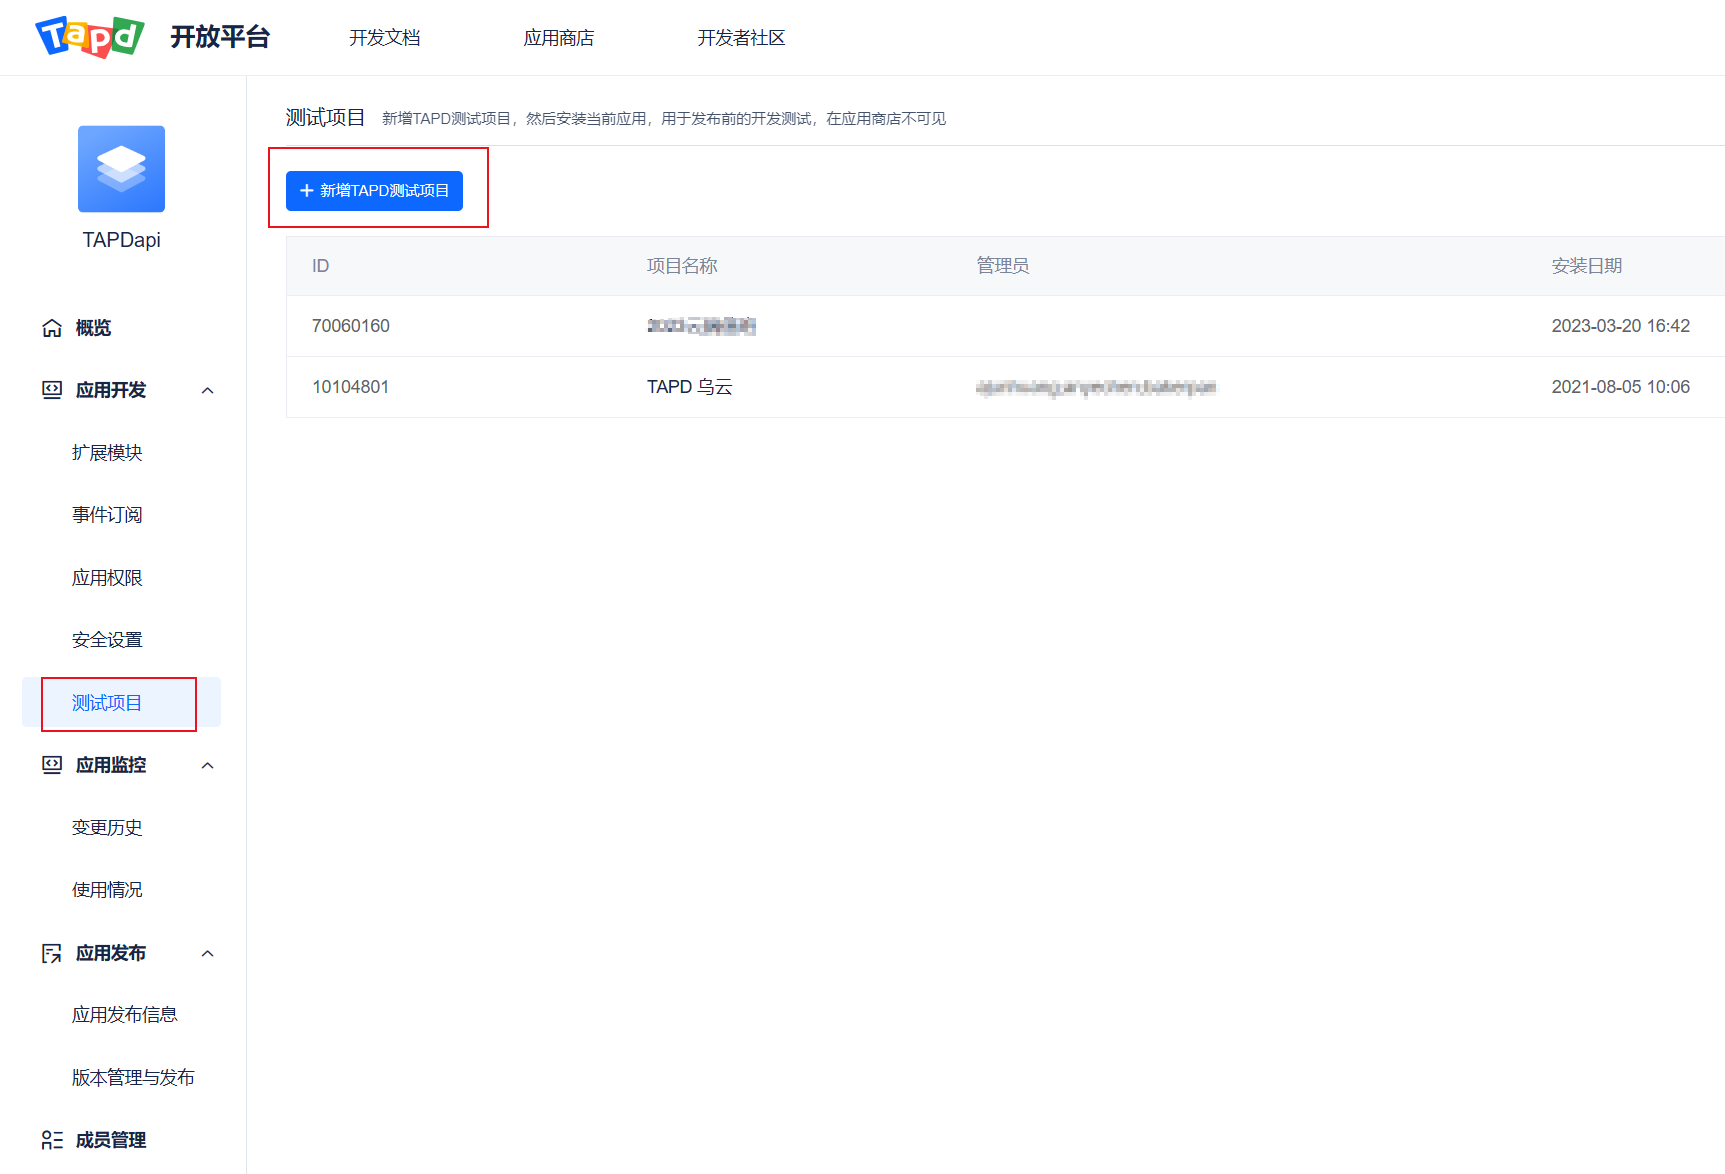Collapse the 应用开发 section
The image size is (1725, 1174).
[x=208, y=390]
